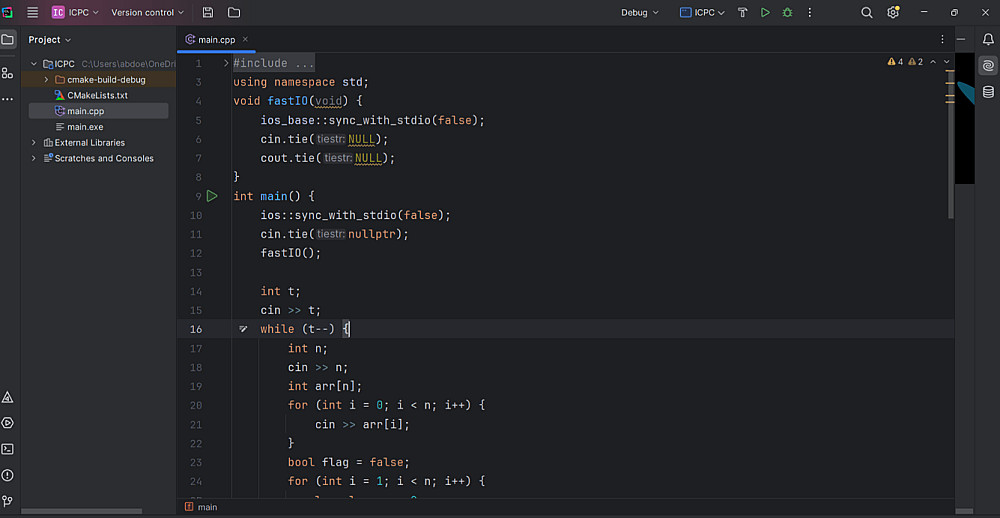Screen dimensions: 1000x518
Task: Start debugging with the bug icon
Action: (x=787, y=13)
